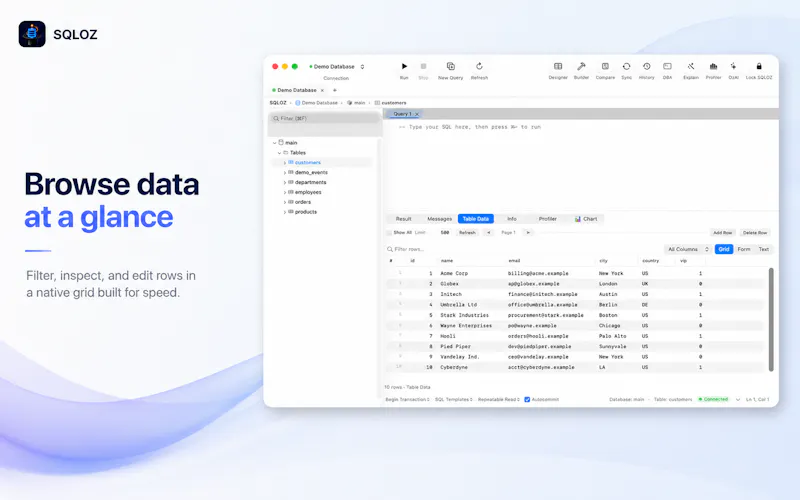This screenshot has height=500, width=800.
Task: Close the Demo Database connection tab
Action: 322,90
